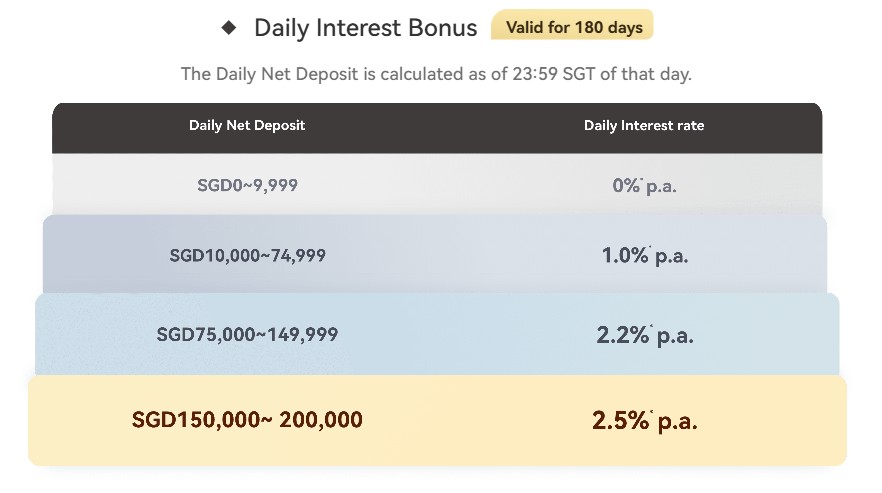Click the asterisk next to 1.0% rate
The width and height of the screenshot is (882, 493).
click(x=654, y=248)
